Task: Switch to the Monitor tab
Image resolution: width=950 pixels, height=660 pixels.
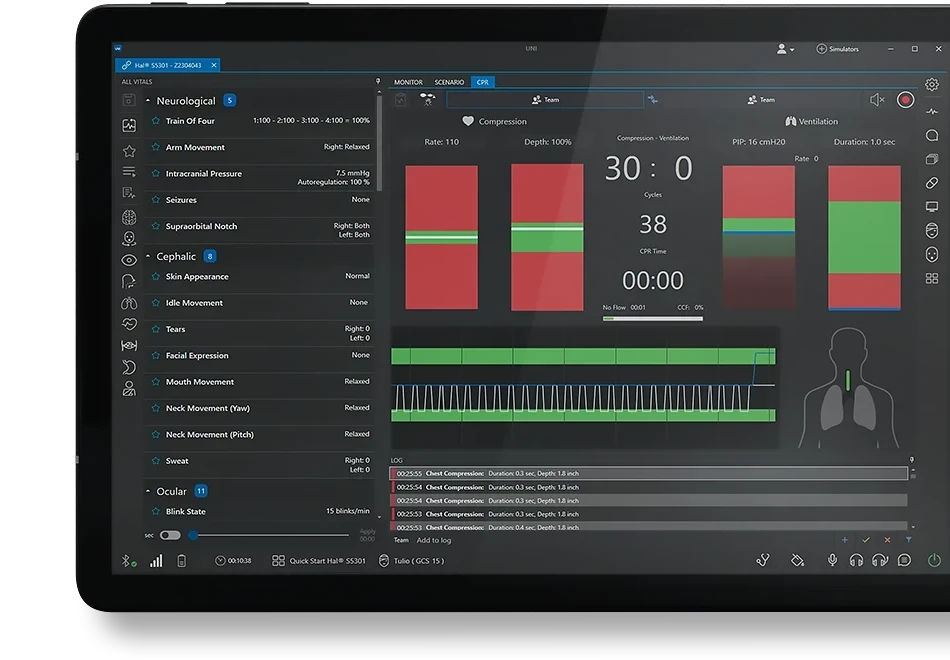Action: [408, 82]
